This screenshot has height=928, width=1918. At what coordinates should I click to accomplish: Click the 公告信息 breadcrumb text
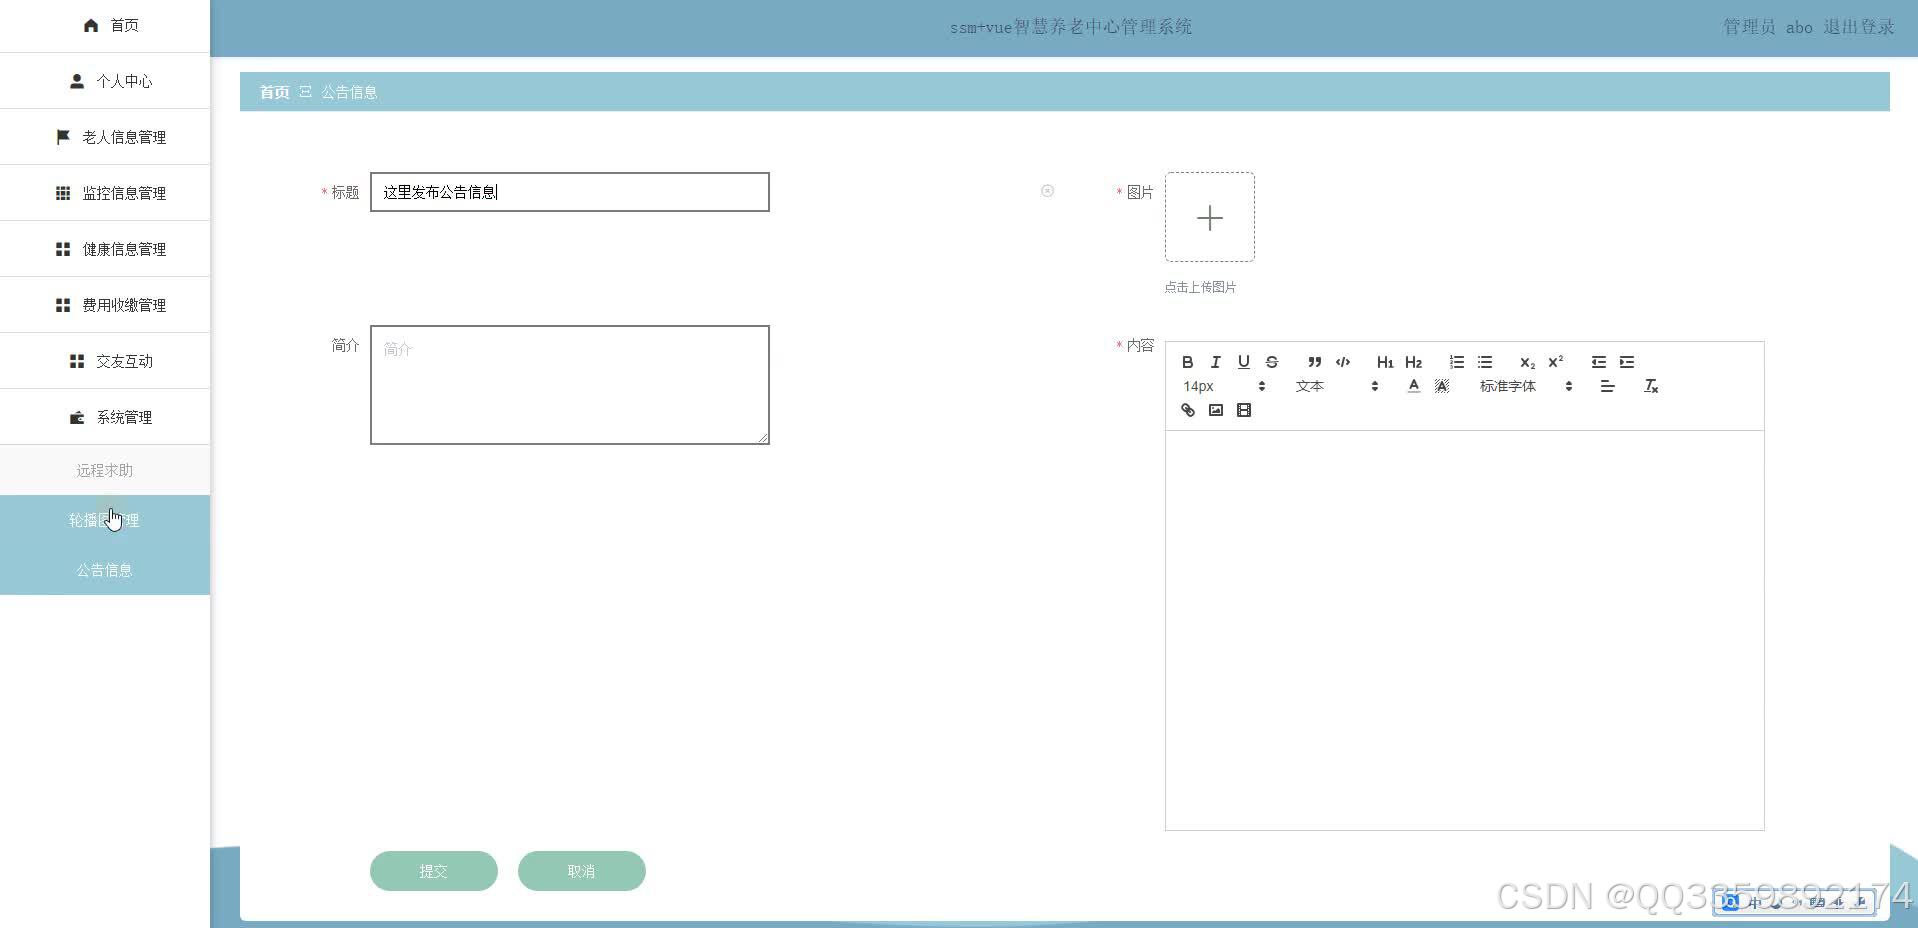[349, 92]
